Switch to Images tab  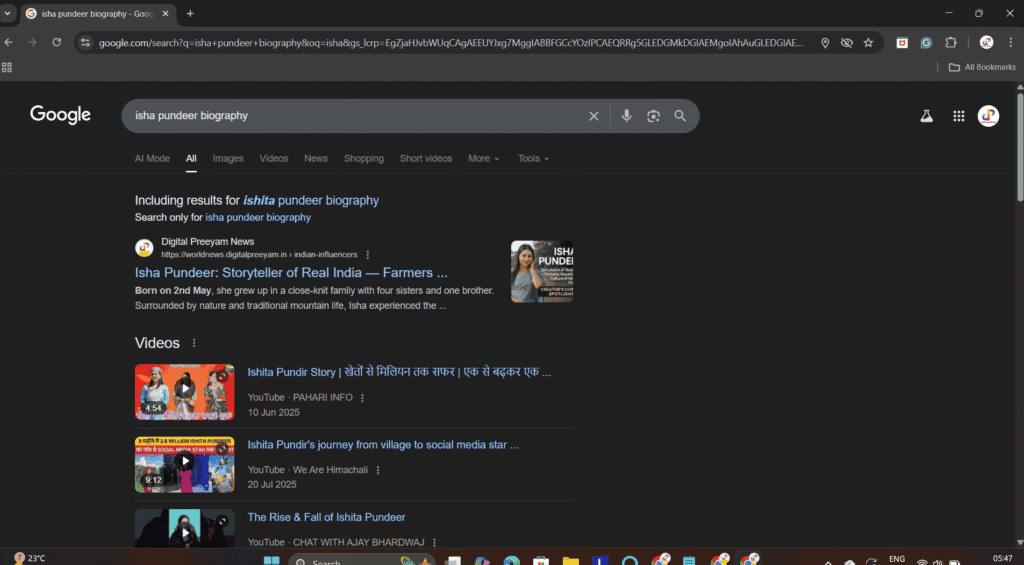[x=228, y=159]
